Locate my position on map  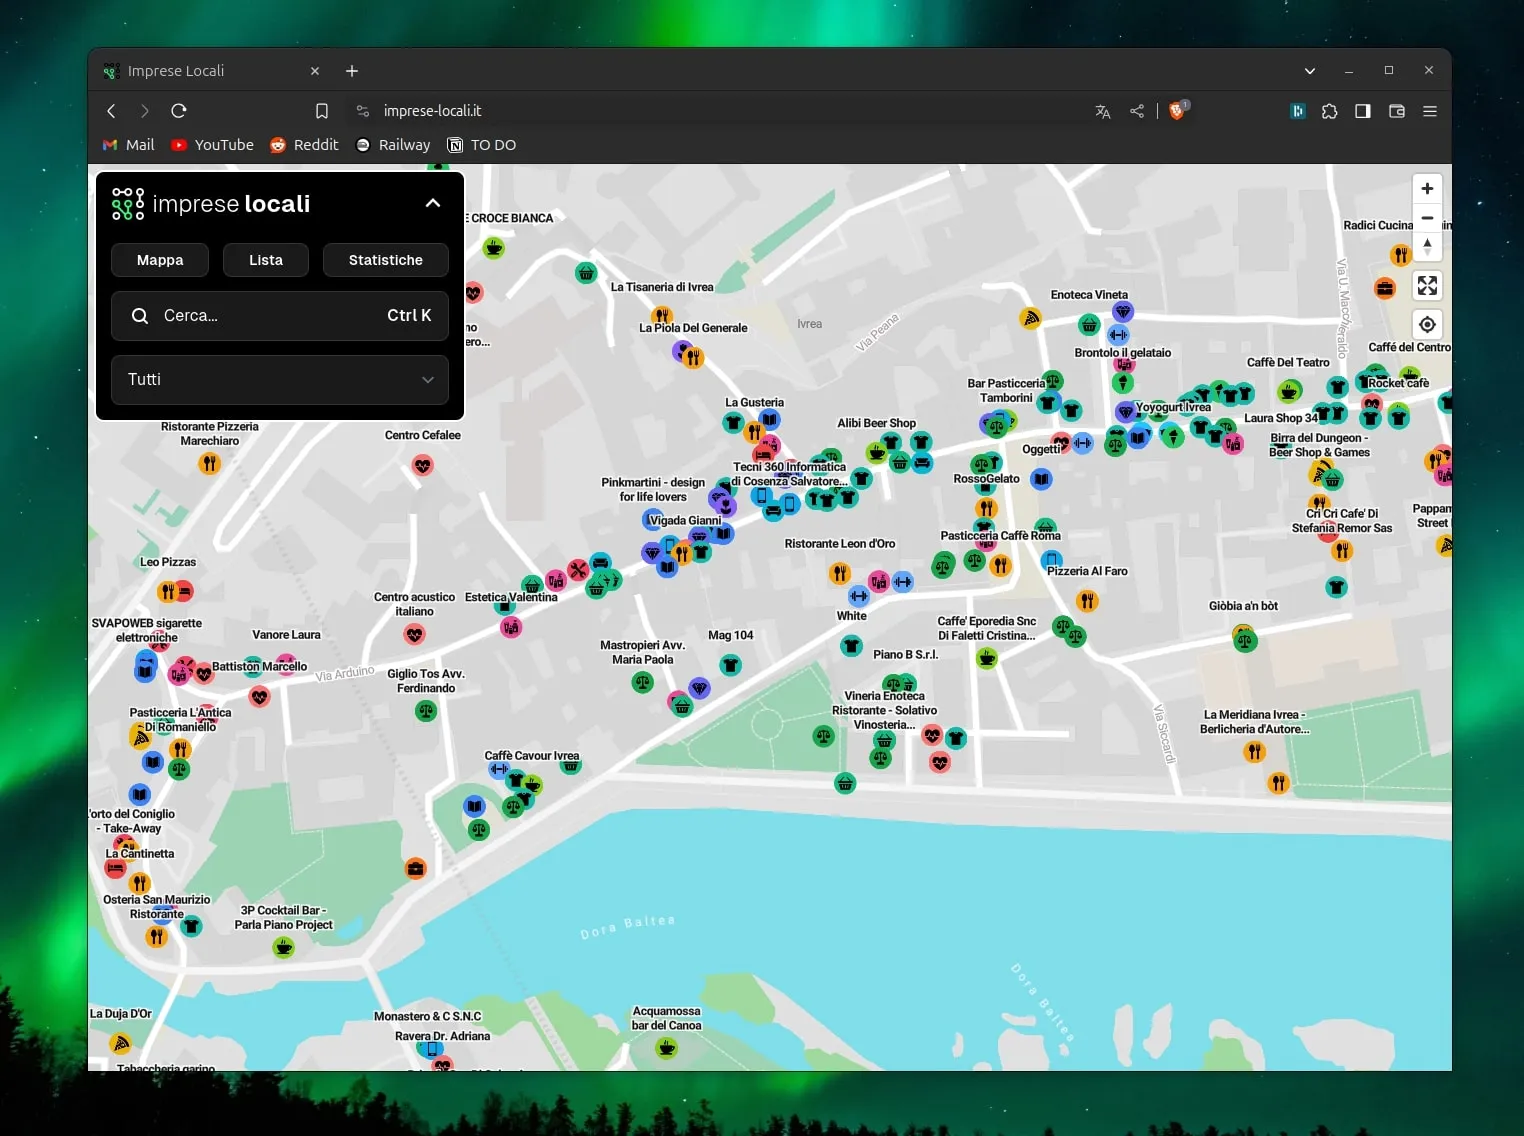pyautogui.click(x=1427, y=325)
